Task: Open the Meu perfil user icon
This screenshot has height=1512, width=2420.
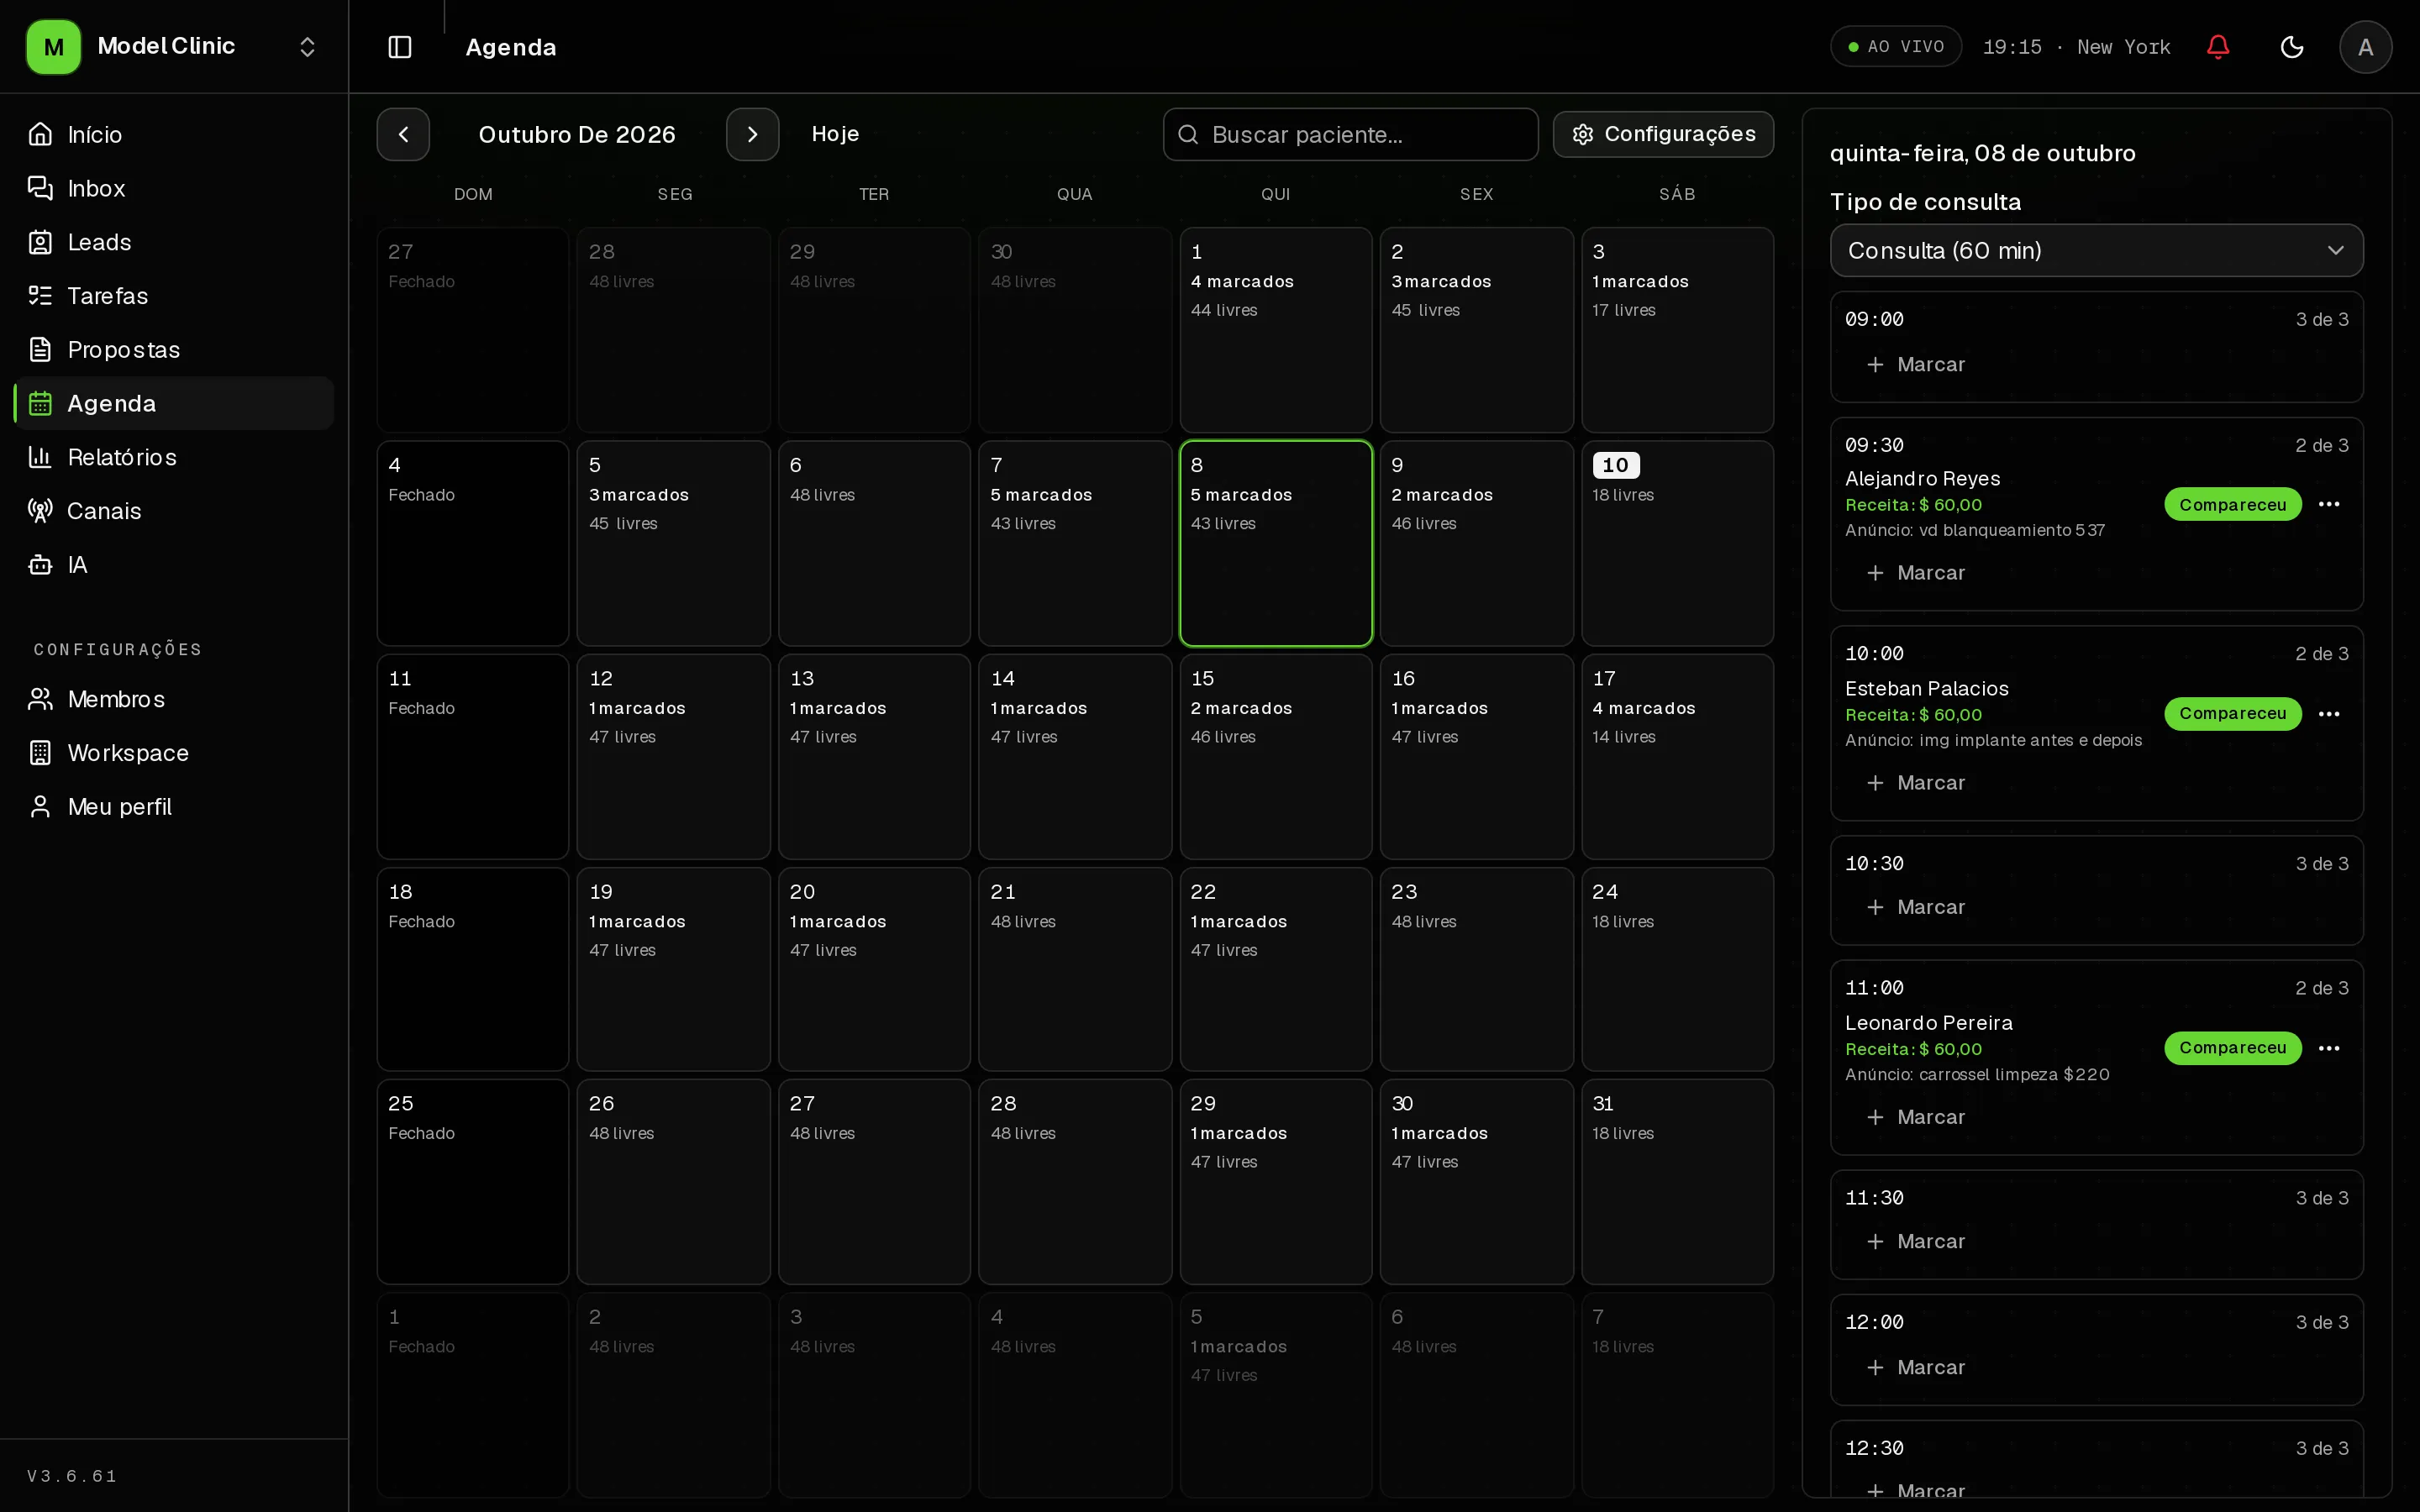Action: click(x=40, y=807)
